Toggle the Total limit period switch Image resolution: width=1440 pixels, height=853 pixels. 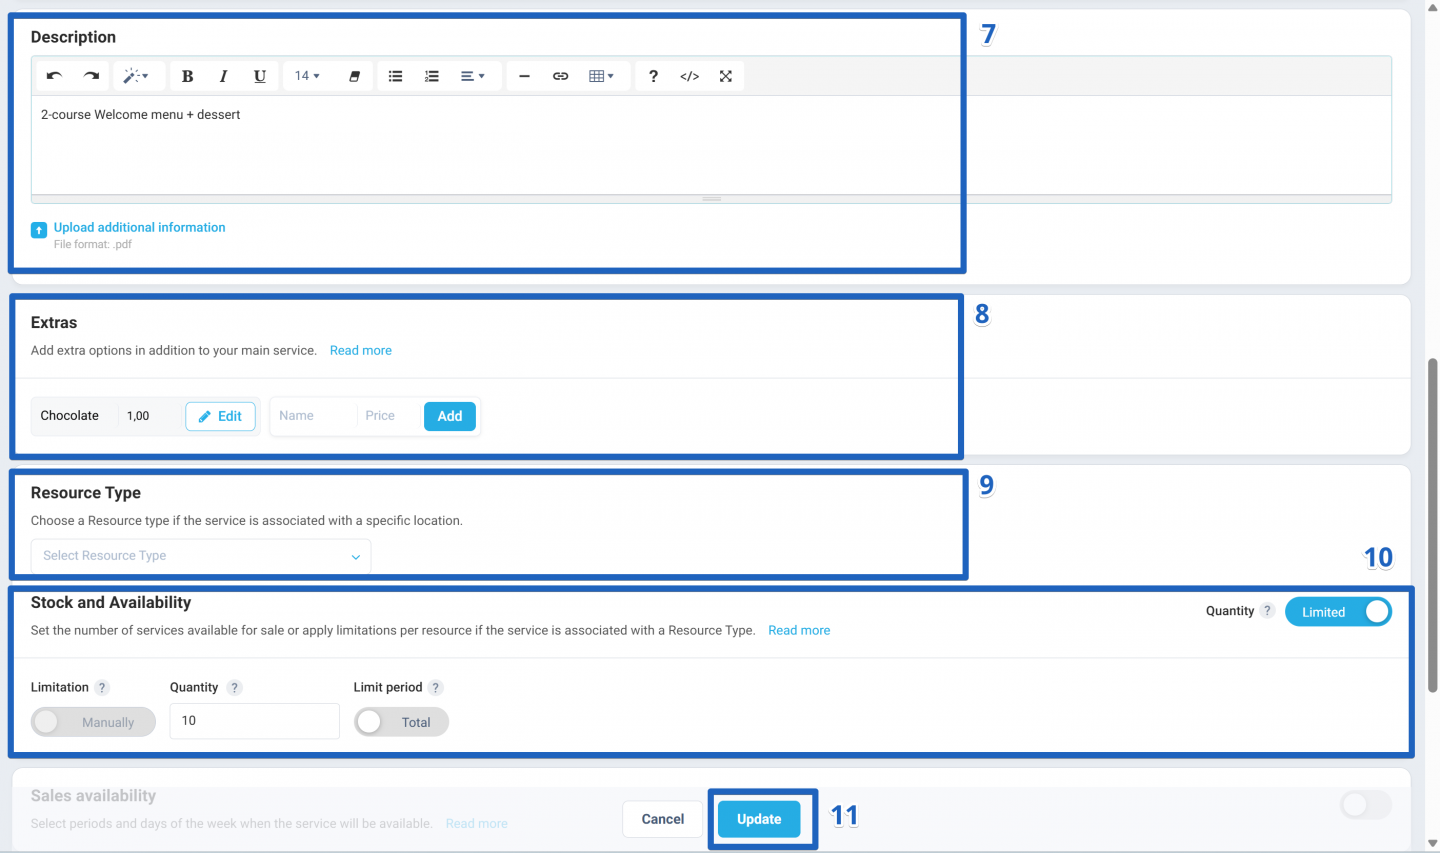[401, 722]
